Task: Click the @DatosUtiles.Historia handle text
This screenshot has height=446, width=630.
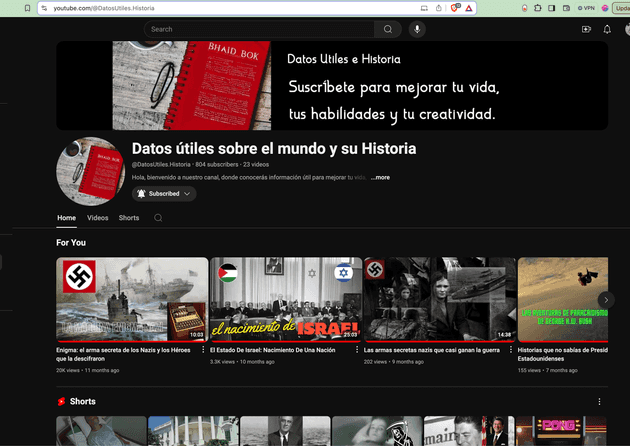Action: pyautogui.click(x=161, y=164)
